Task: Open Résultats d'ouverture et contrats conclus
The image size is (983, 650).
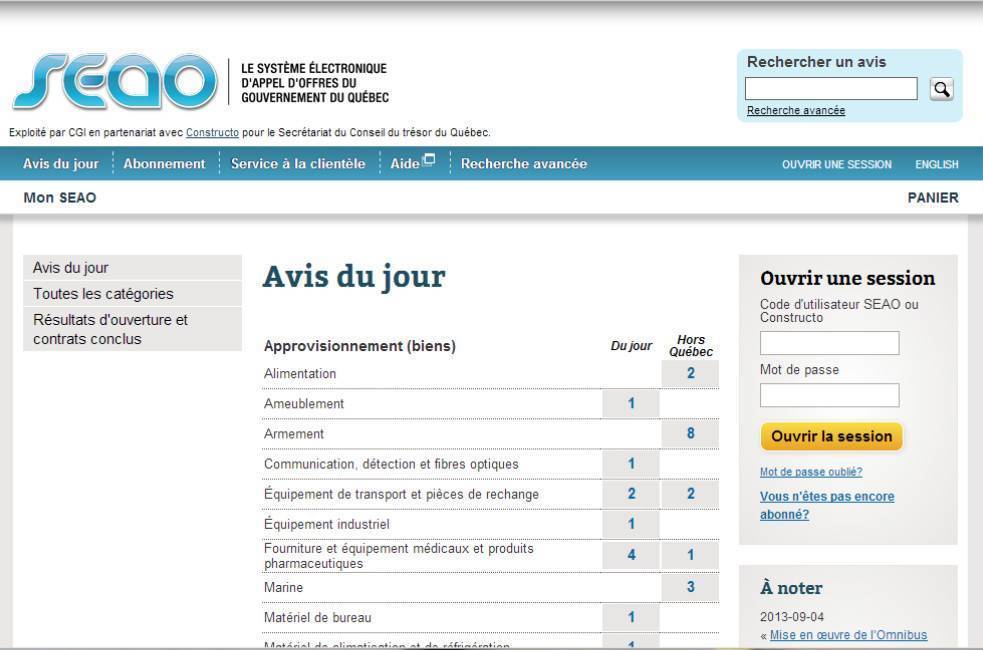Action: tap(110, 330)
